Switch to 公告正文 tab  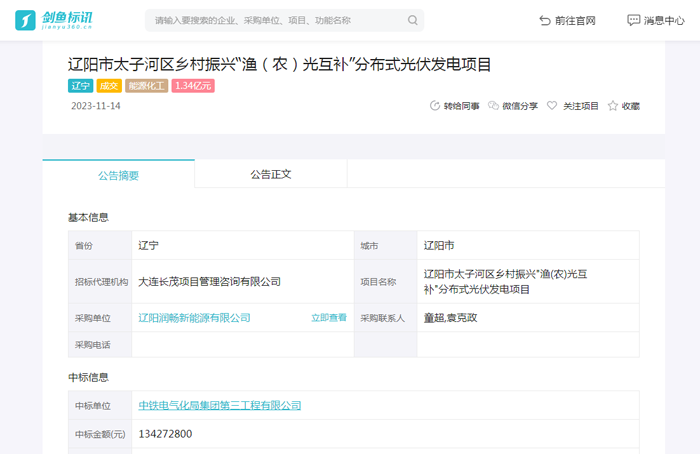[x=271, y=174]
